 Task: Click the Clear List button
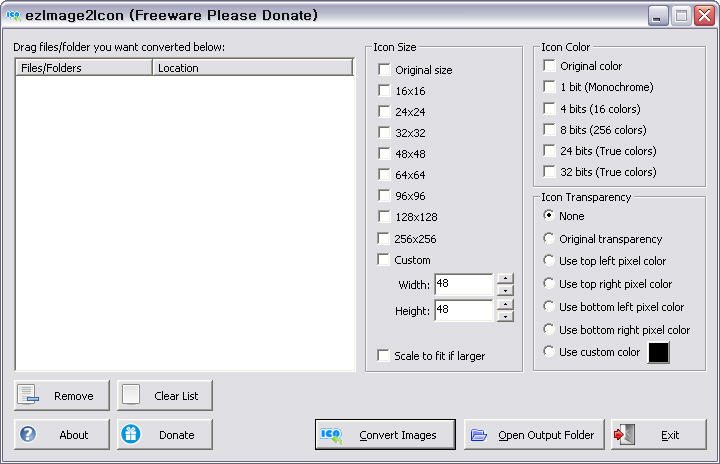165,395
